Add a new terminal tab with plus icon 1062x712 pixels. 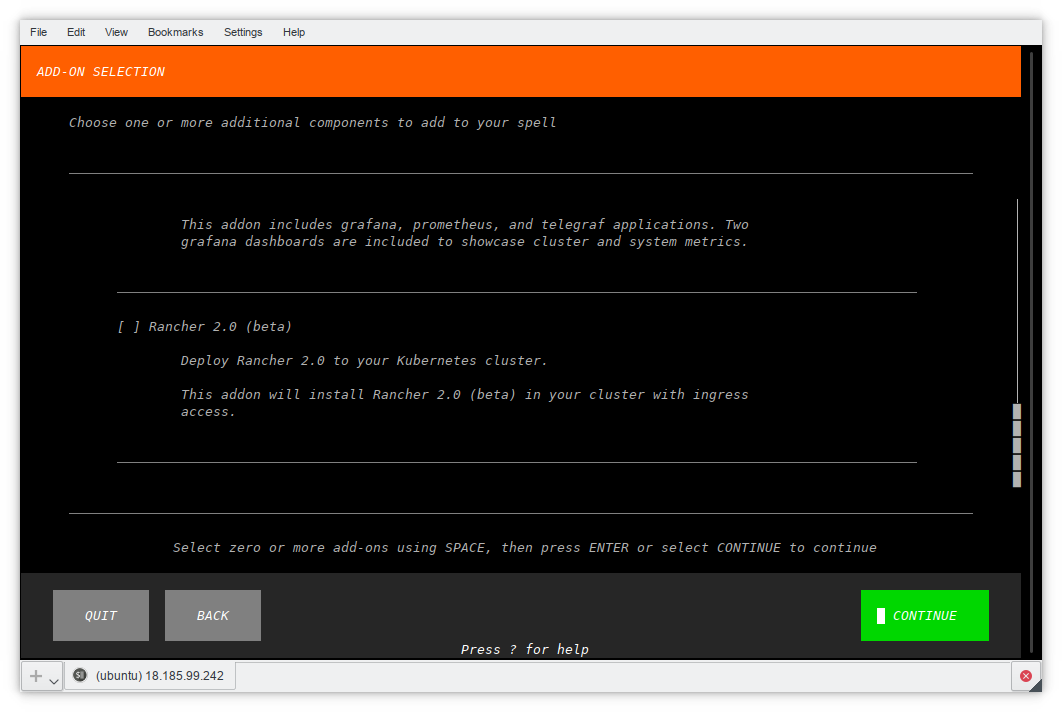pos(36,676)
